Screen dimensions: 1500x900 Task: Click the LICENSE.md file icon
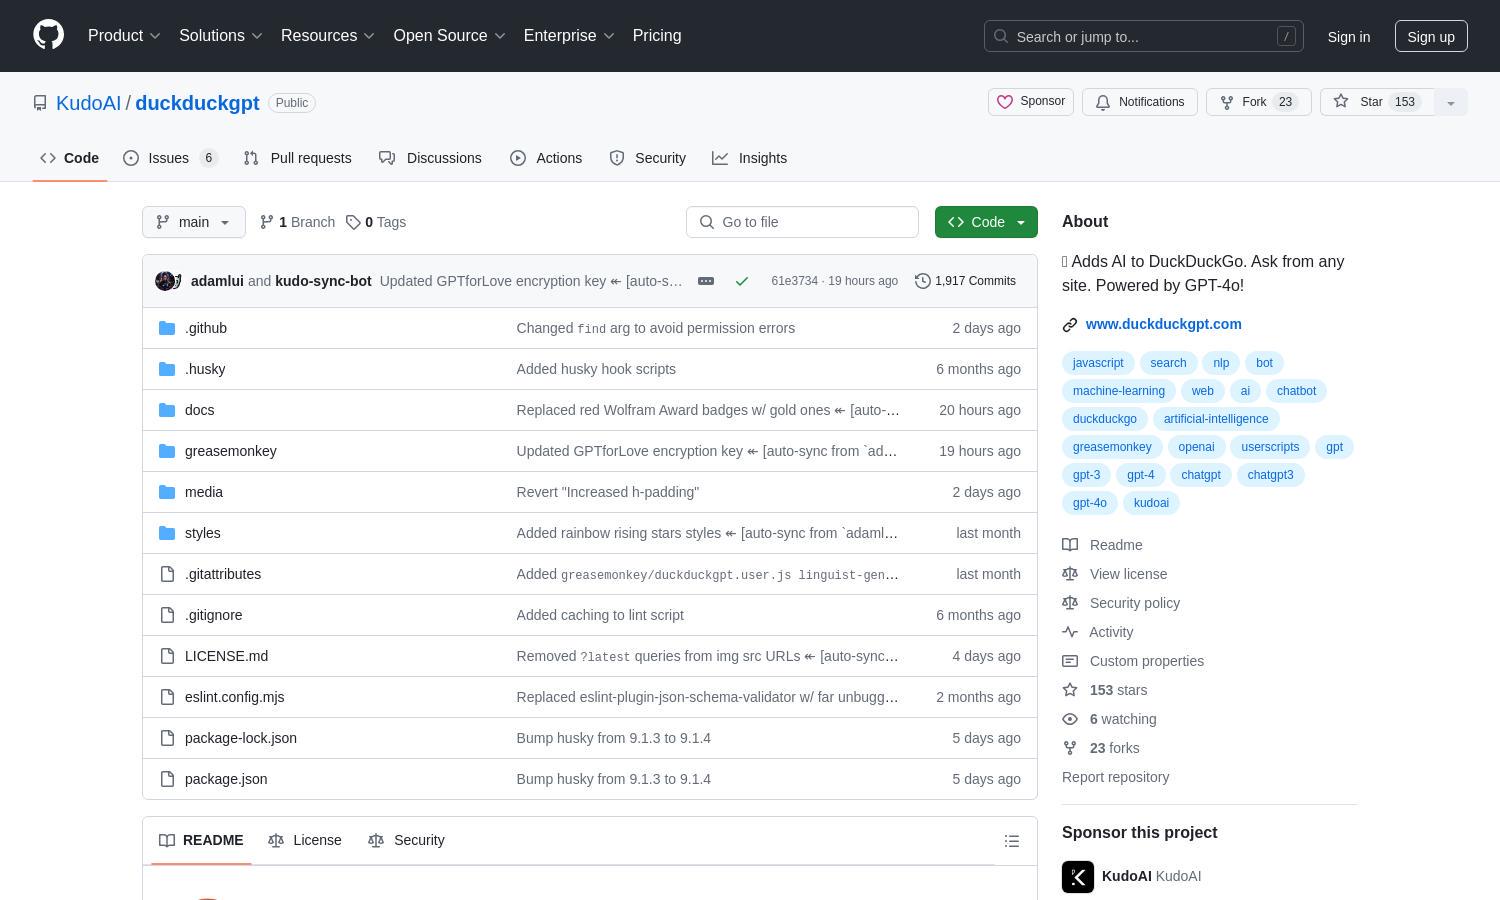tap(167, 656)
